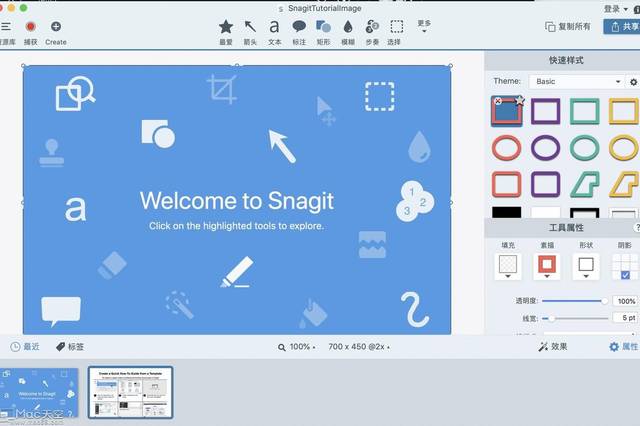Open the Fill color dropdown
640x426 pixels.
[x=508, y=266]
